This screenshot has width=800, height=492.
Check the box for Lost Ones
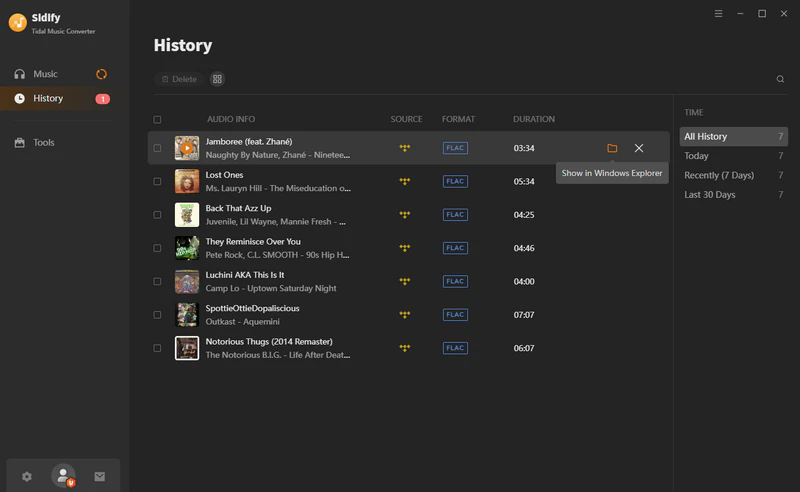coord(157,181)
